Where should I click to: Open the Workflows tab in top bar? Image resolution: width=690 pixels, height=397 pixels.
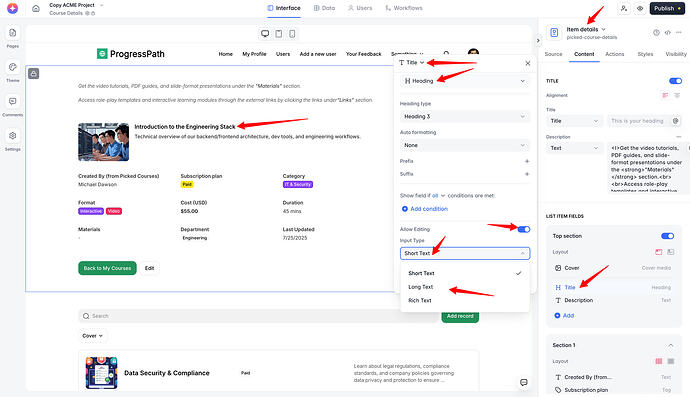coord(404,8)
